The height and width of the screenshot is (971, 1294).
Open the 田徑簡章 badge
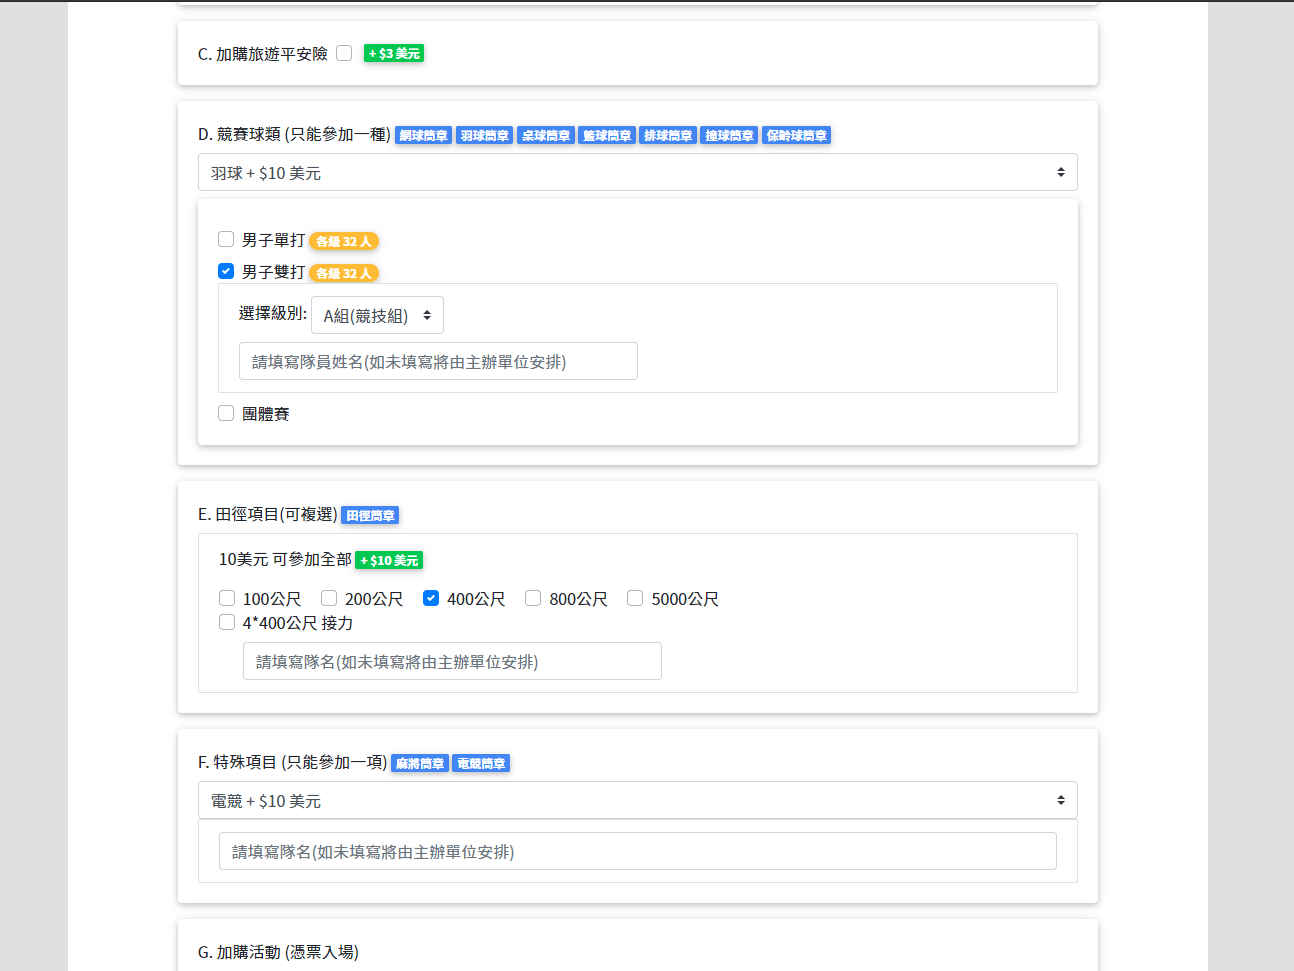pyautogui.click(x=370, y=516)
